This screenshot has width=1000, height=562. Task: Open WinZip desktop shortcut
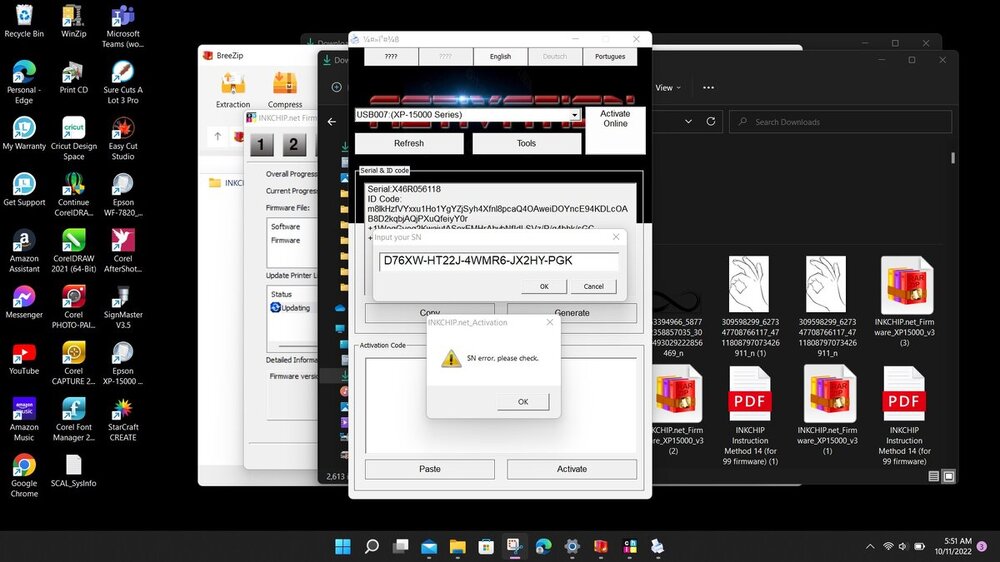click(x=73, y=20)
